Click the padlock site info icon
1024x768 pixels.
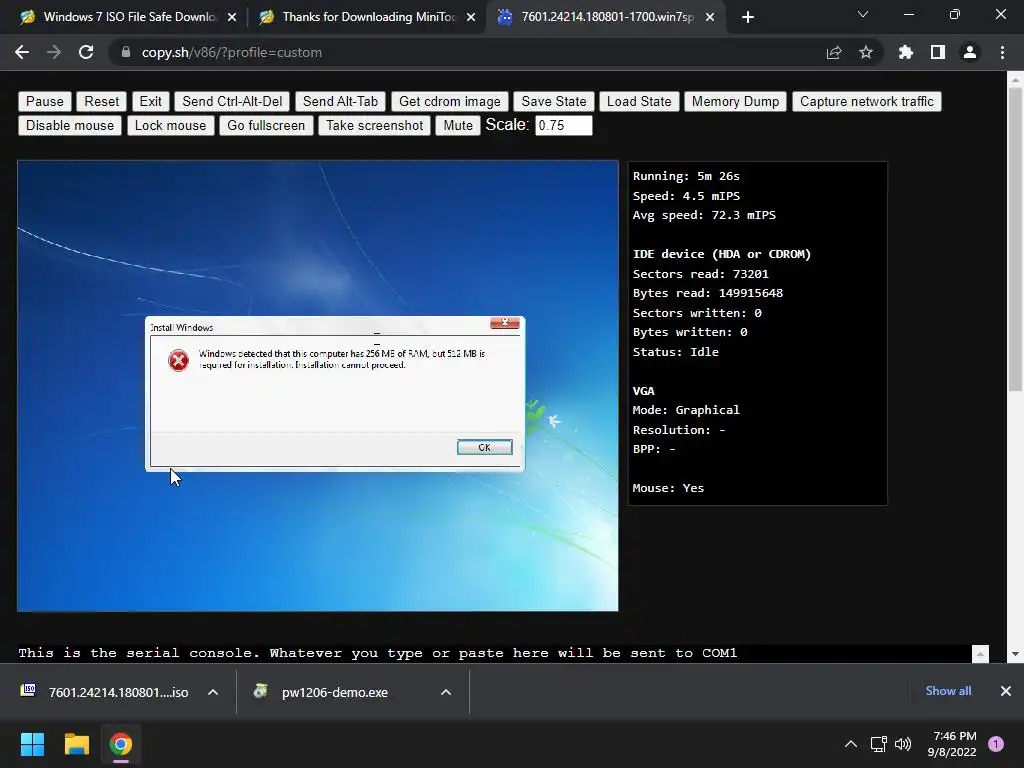click(126, 52)
